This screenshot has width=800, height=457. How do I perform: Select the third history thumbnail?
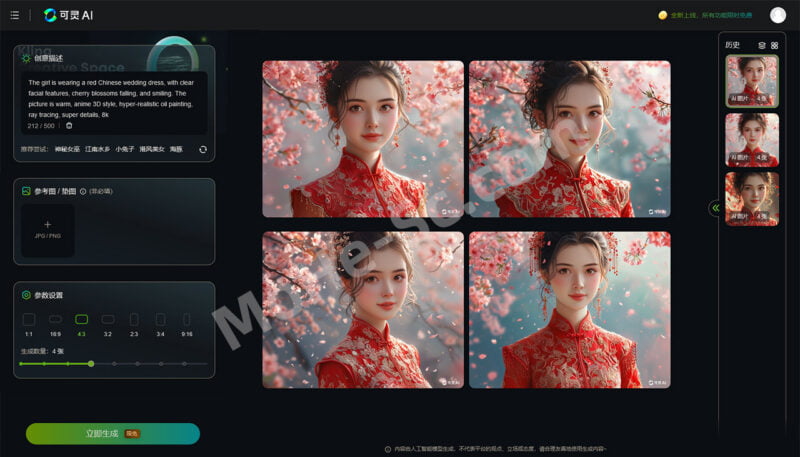tap(752, 198)
